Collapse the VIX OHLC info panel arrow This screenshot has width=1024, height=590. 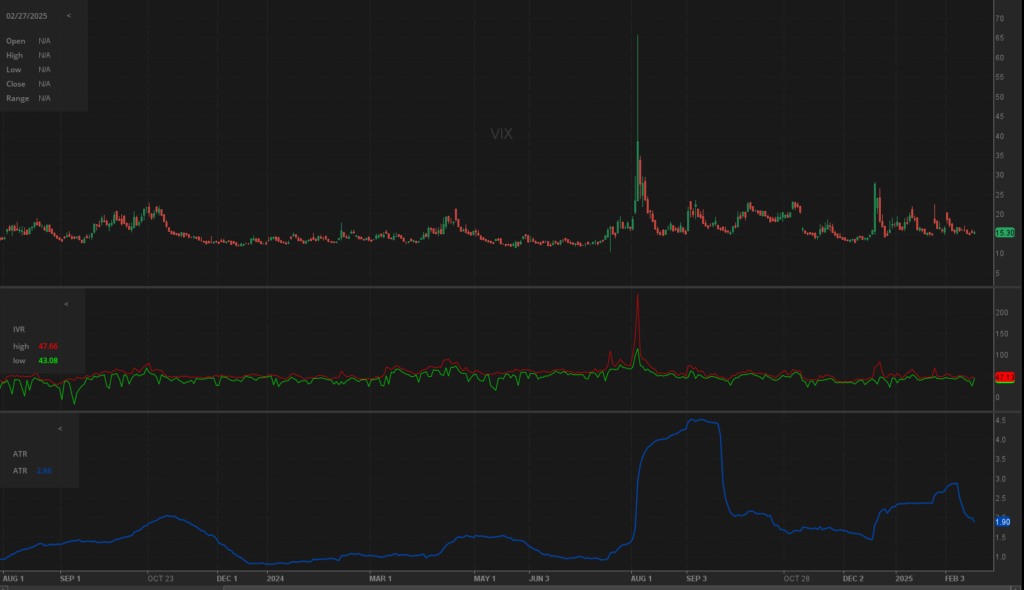point(68,16)
